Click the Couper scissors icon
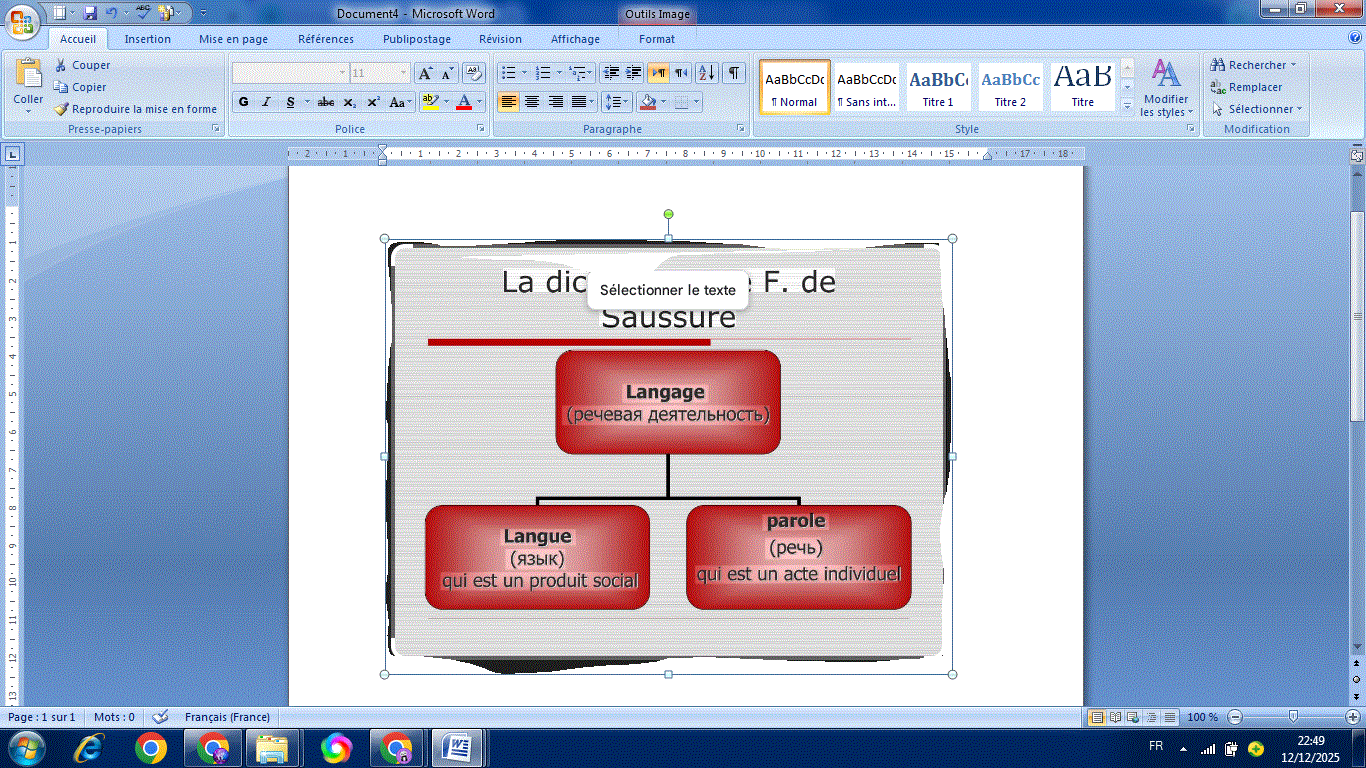The image size is (1366, 768). tap(61, 65)
